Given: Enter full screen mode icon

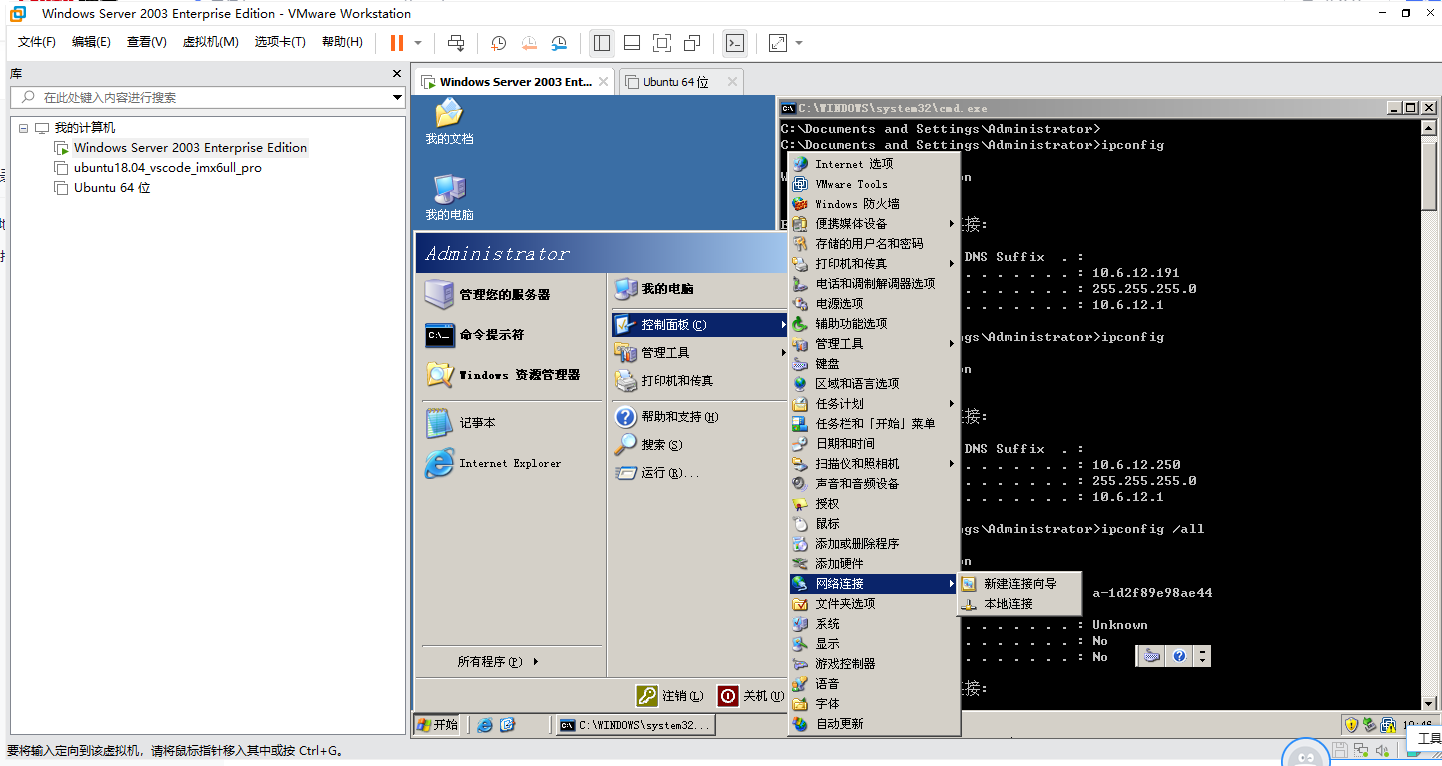Looking at the screenshot, I should [x=662, y=43].
